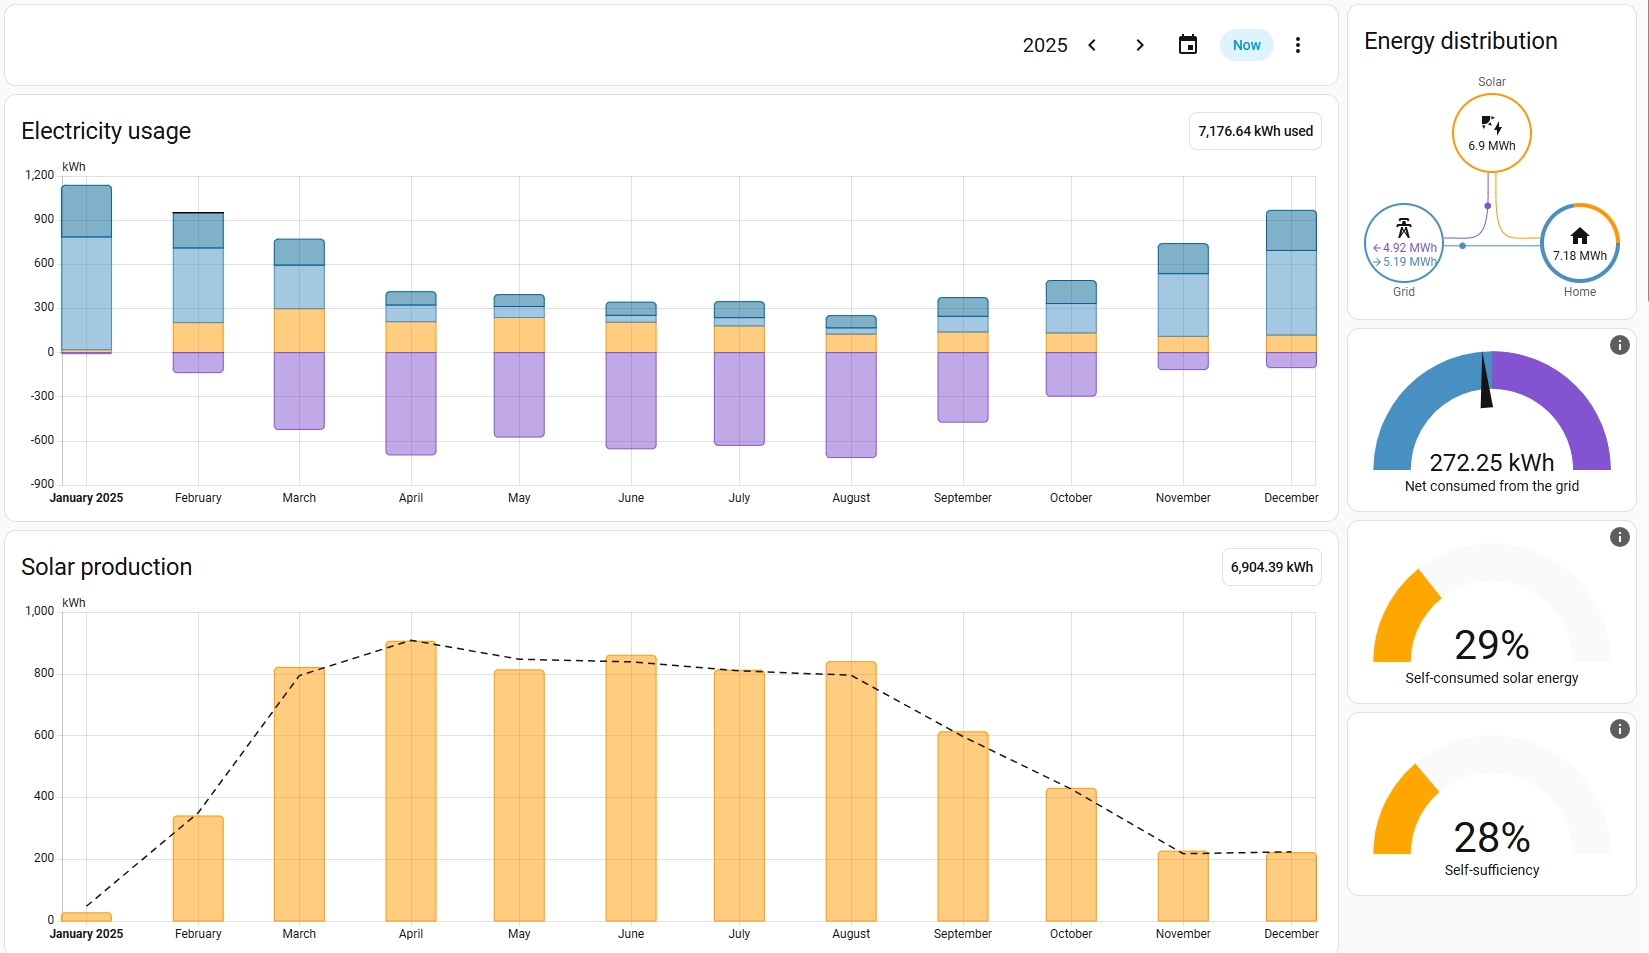1649x953 pixels.
Task: Click January's electricity usage bar
Action: [87, 270]
